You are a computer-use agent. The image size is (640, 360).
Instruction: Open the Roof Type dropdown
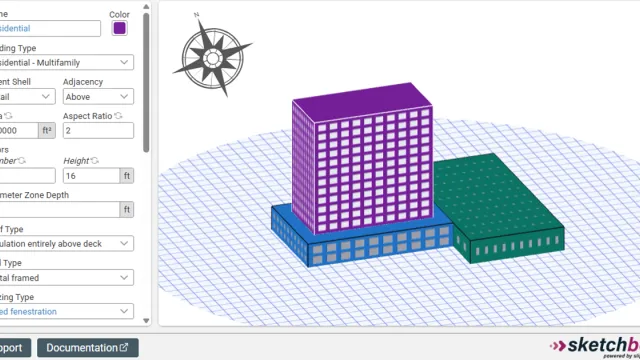pyautogui.click(x=67, y=244)
